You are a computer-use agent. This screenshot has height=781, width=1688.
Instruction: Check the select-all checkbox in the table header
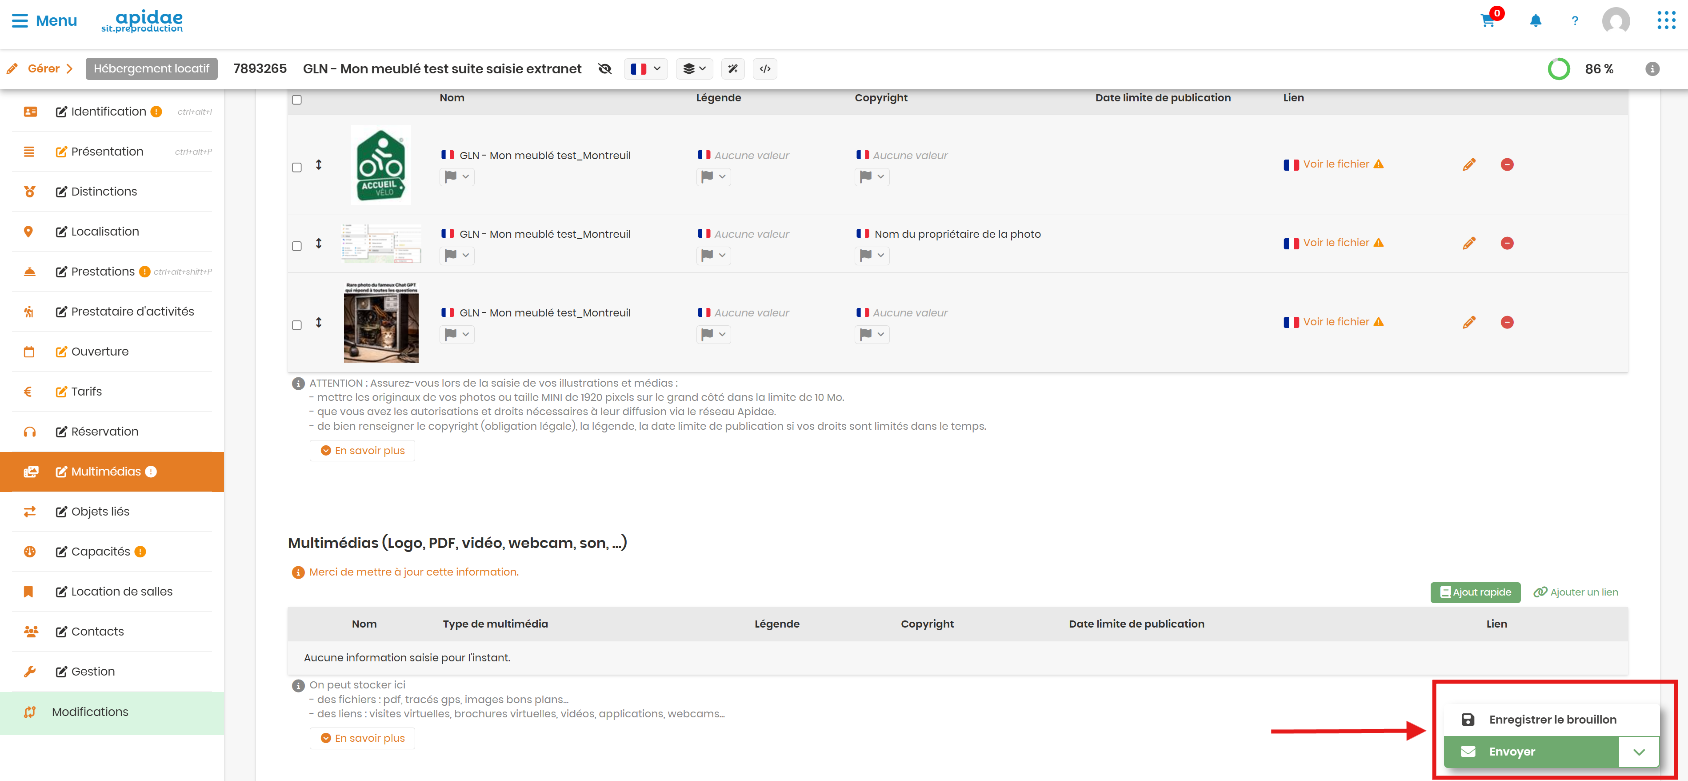[297, 100]
